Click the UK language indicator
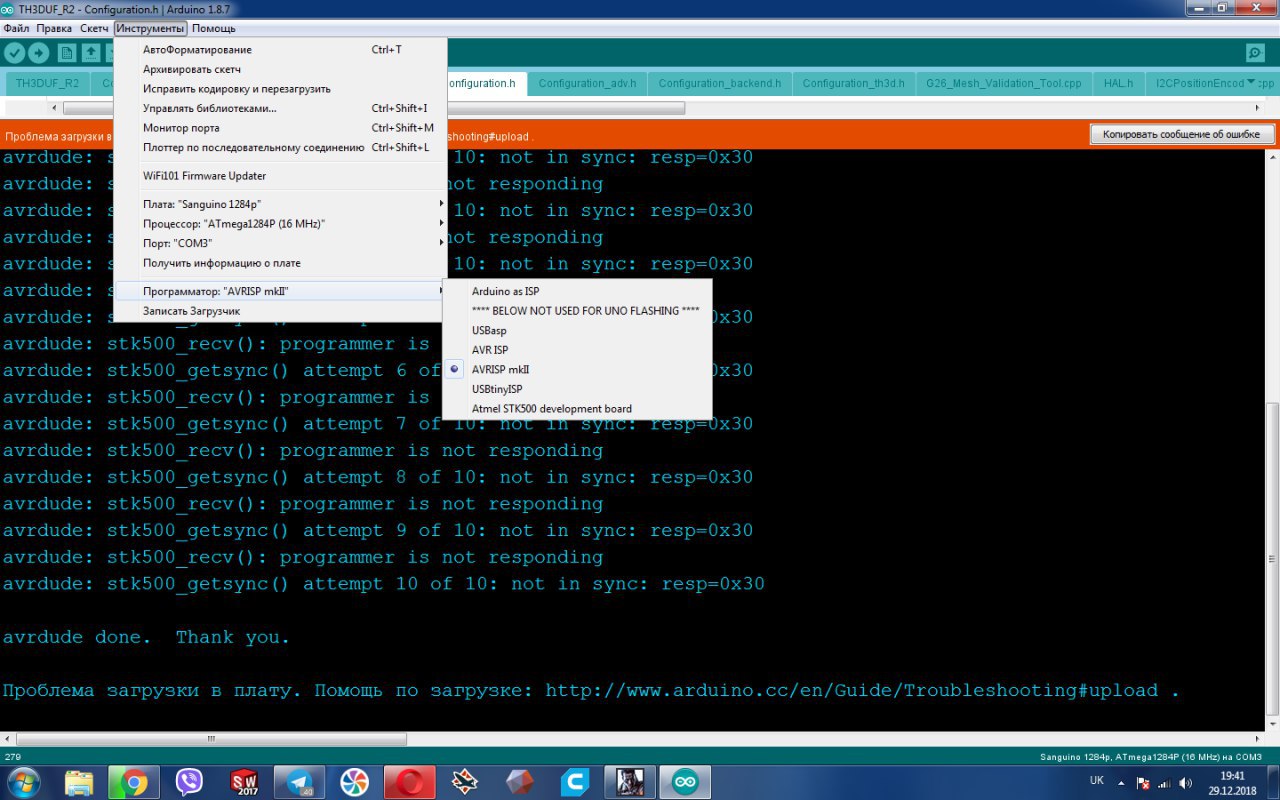Viewport: 1280px width, 800px height. (x=1096, y=780)
